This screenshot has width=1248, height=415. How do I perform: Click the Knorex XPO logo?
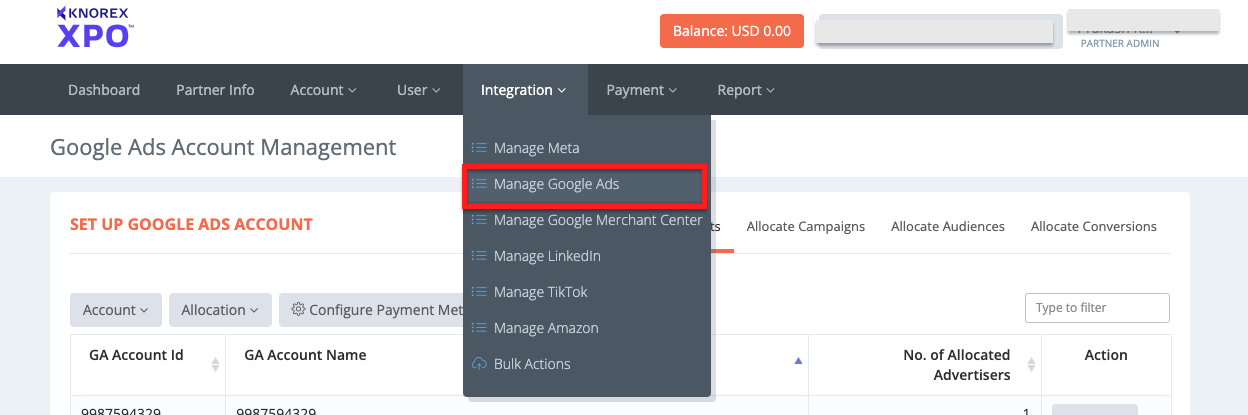click(x=95, y=27)
